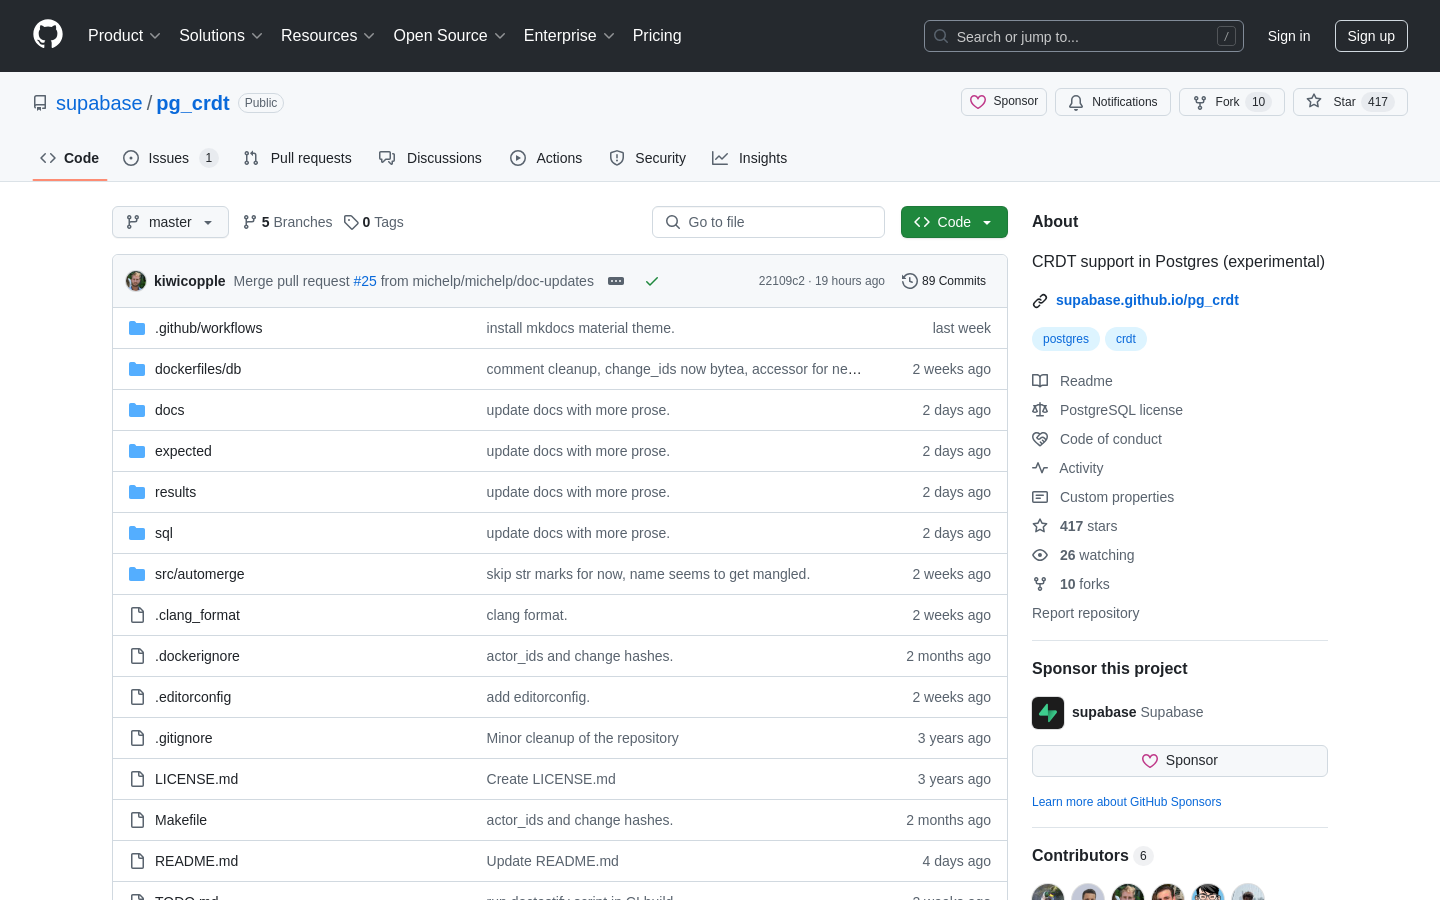Screen dimensions: 1440x900
Task: View 0 Tags
Action: (x=374, y=222)
